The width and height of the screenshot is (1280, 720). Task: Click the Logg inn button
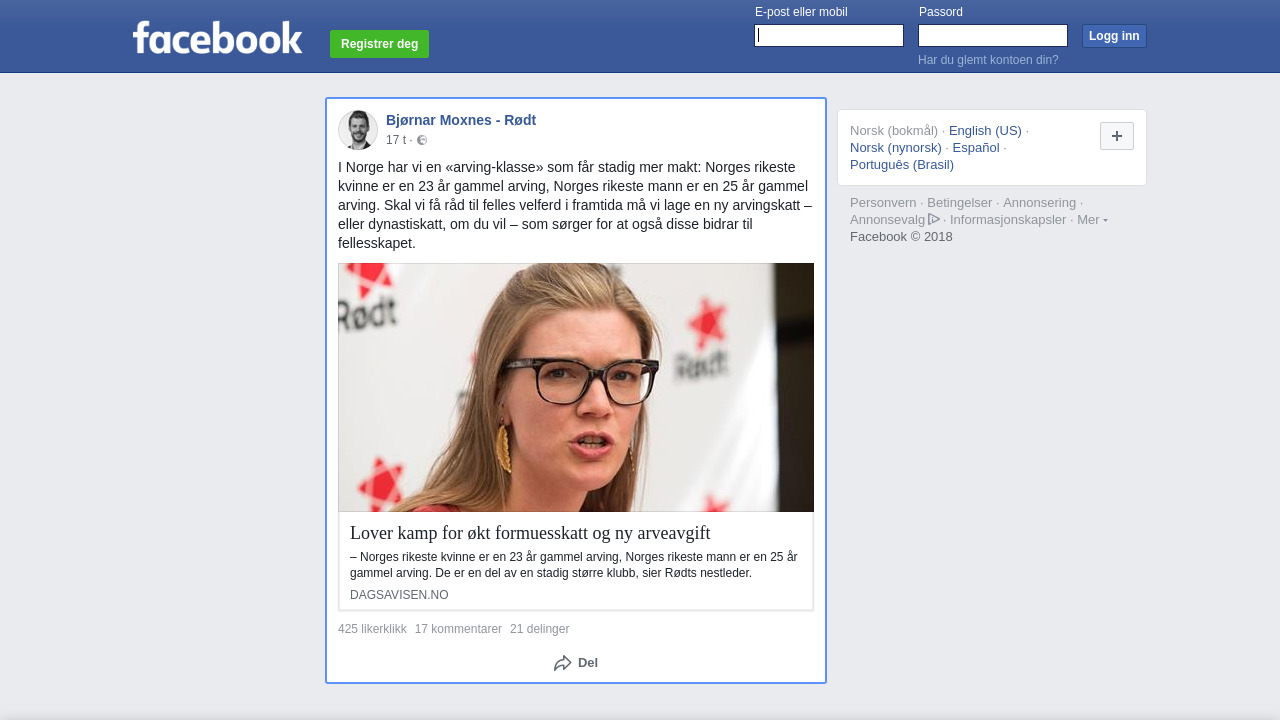click(1114, 36)
